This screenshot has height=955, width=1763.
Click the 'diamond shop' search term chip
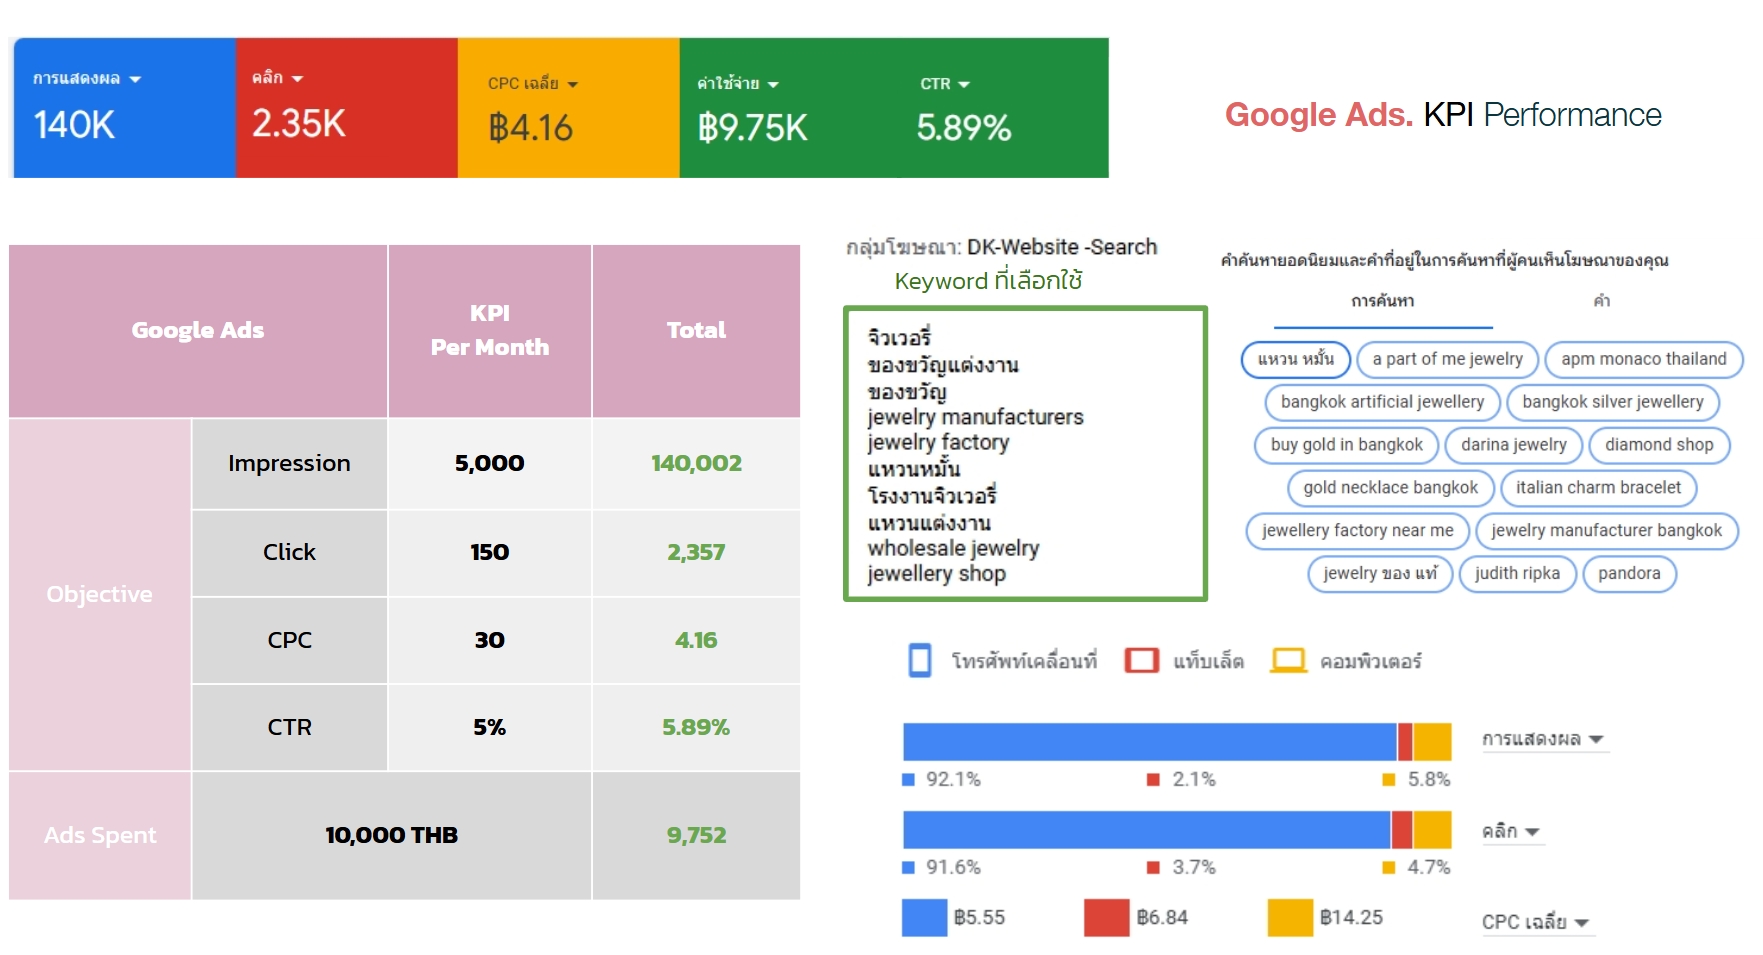click(x=1658, y=445)
